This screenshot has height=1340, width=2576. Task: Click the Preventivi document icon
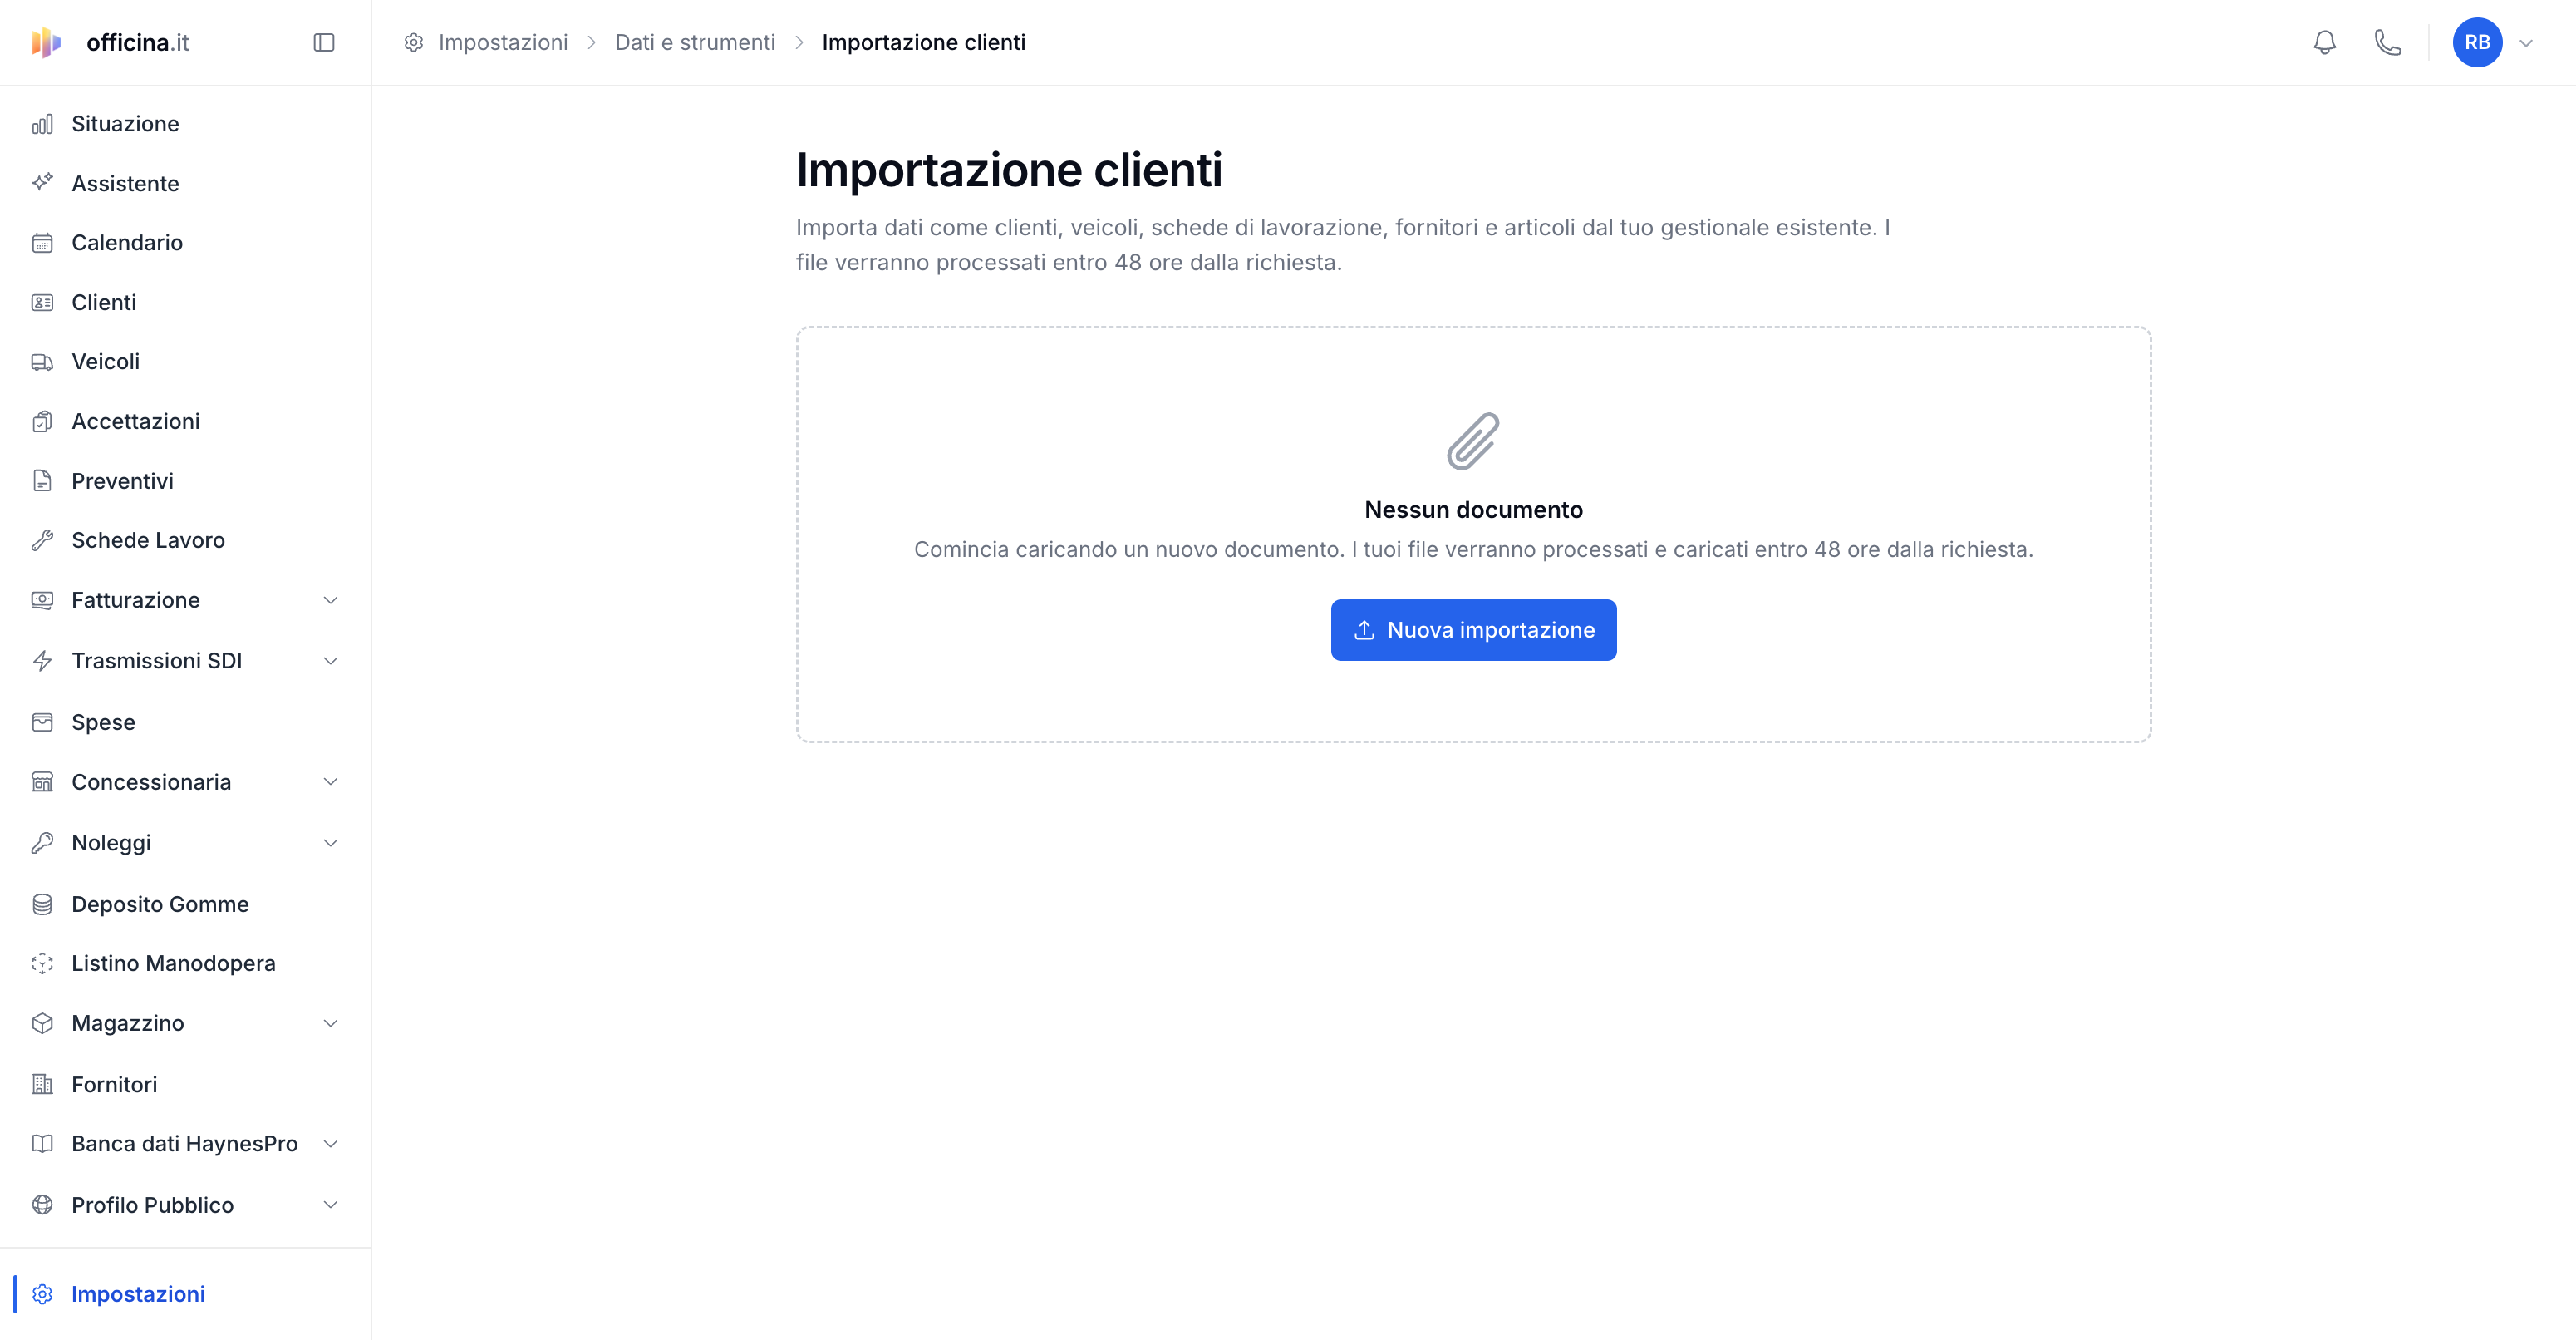coord(42,481)
